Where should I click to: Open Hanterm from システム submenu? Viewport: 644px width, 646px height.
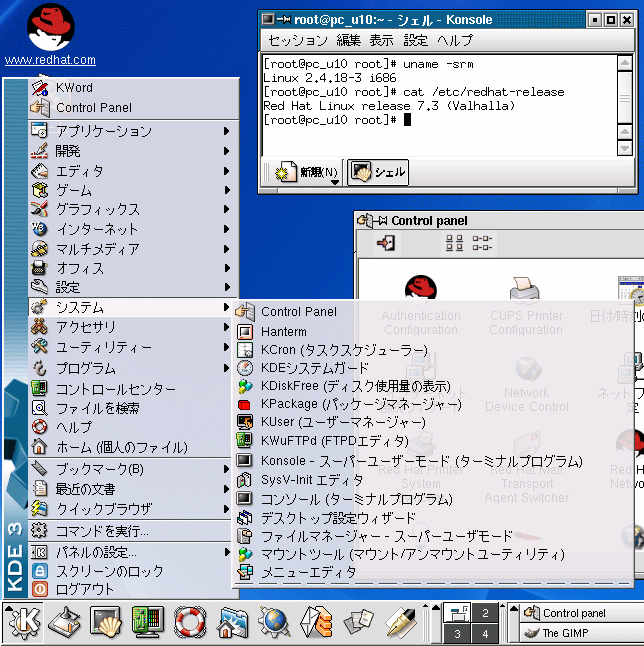pos(433,332)
